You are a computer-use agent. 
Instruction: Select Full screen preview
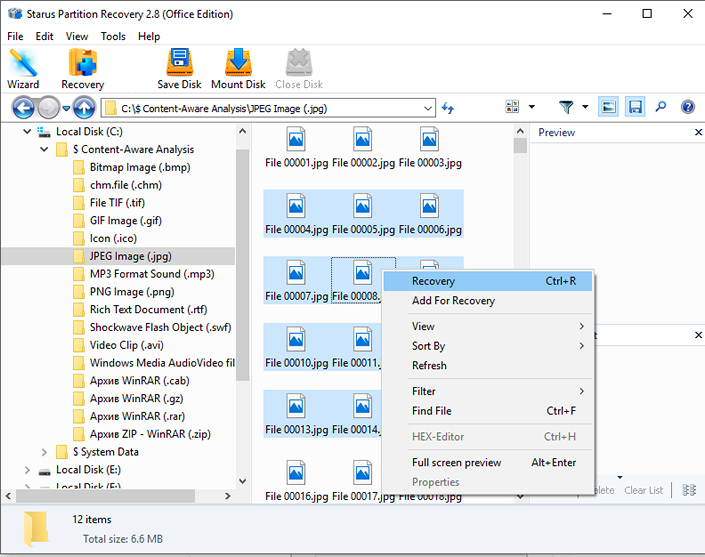488,463
